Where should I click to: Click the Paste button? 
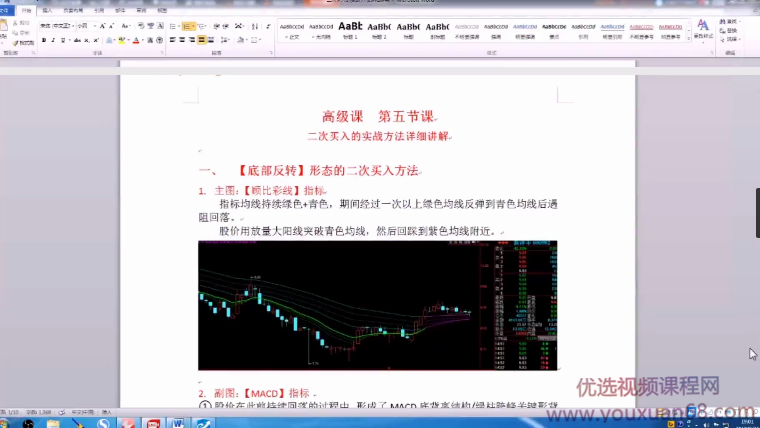point(4,30)
